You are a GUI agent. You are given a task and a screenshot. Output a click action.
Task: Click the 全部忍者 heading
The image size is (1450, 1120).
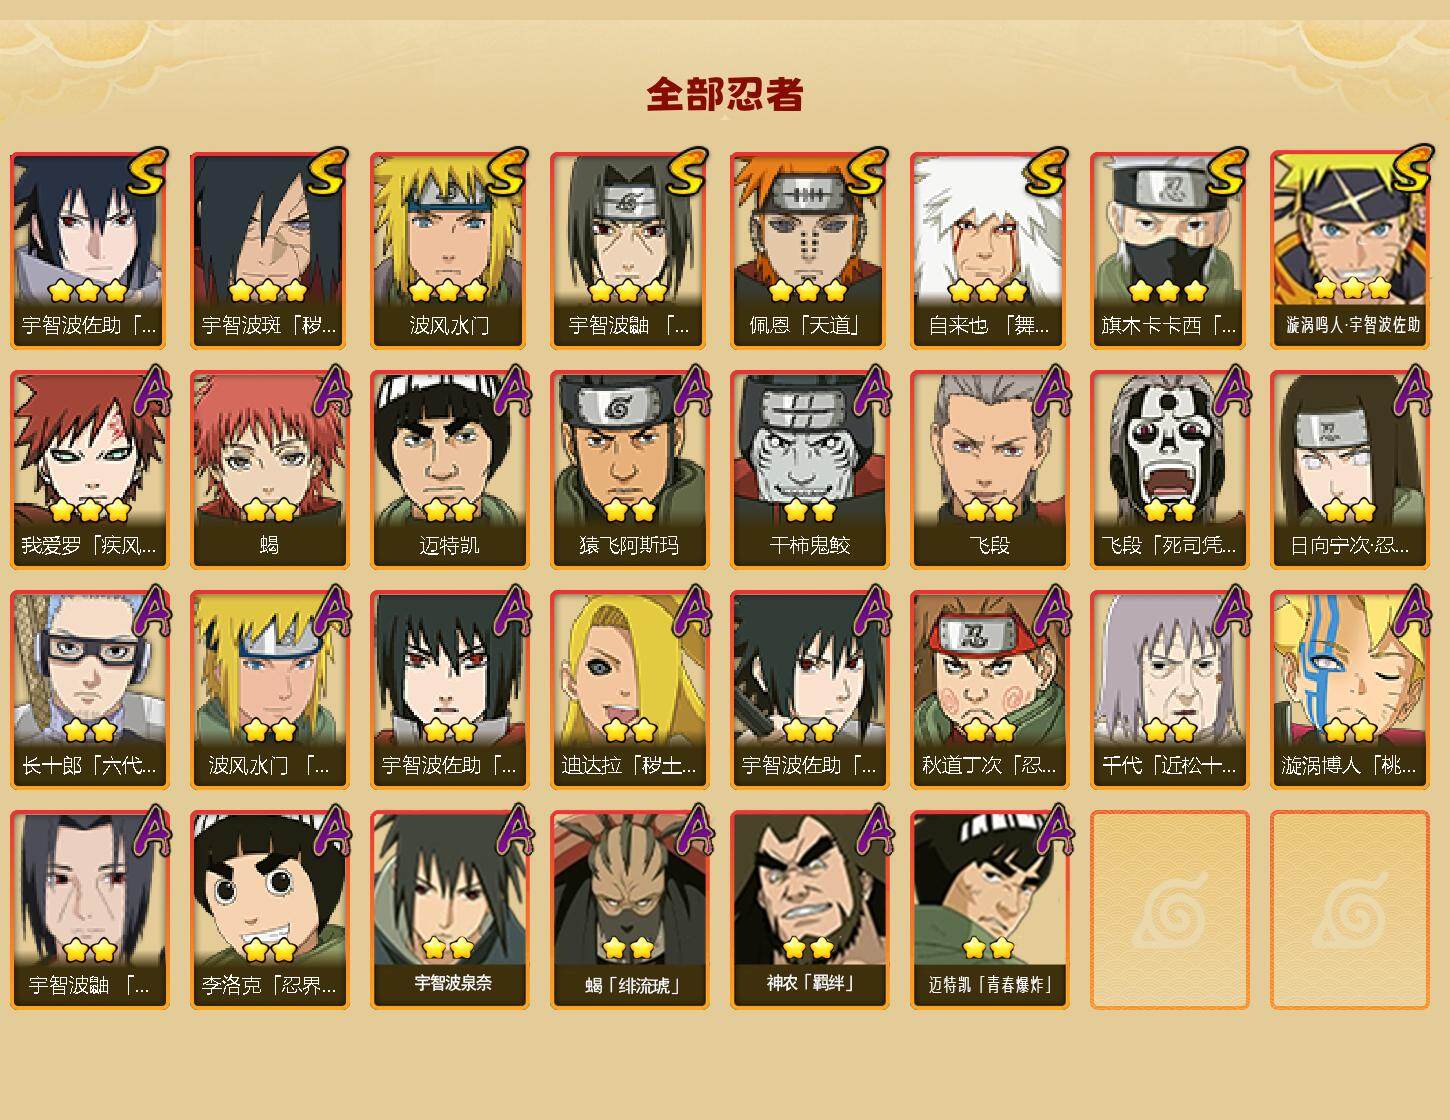point(725,94)
